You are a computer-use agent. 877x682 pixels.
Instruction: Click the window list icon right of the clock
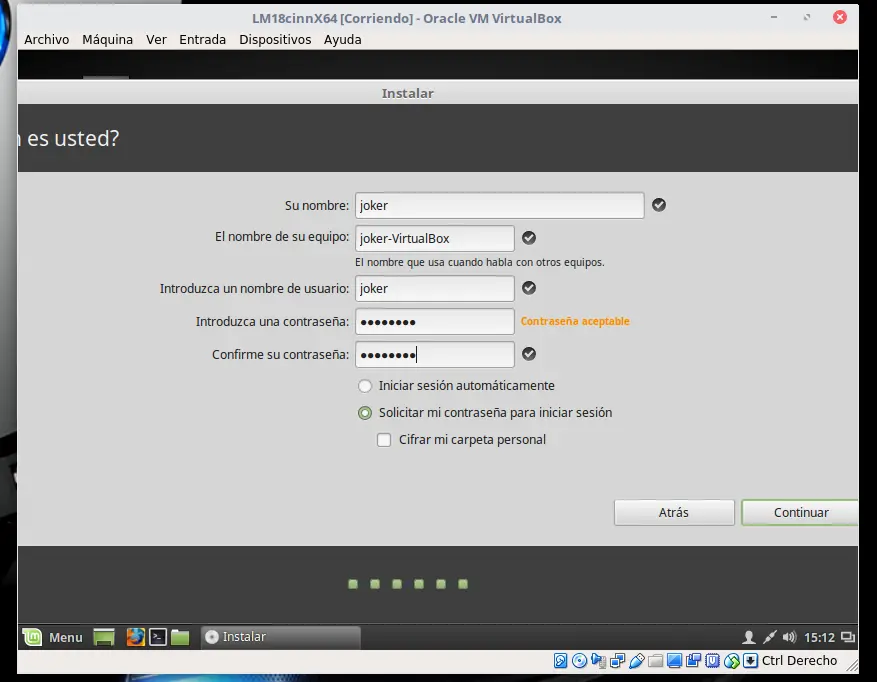tap(848, 637)
